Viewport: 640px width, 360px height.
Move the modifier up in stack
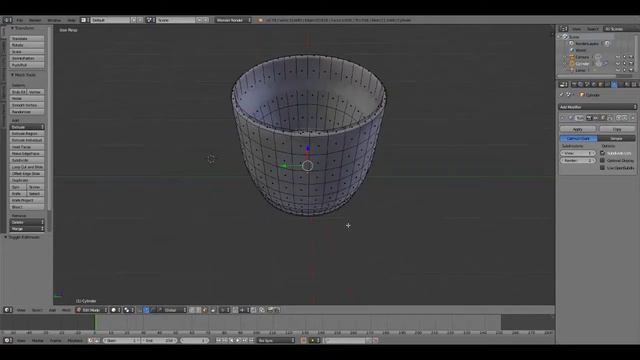coord(618,118)
